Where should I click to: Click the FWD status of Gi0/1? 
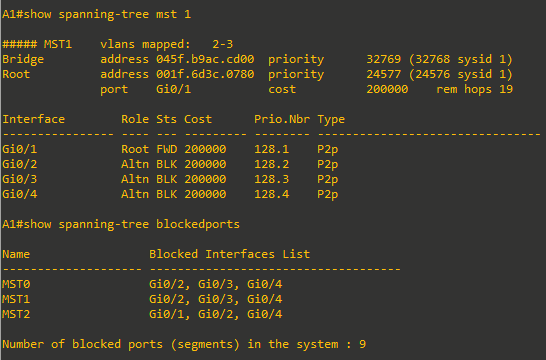(166, 149)
